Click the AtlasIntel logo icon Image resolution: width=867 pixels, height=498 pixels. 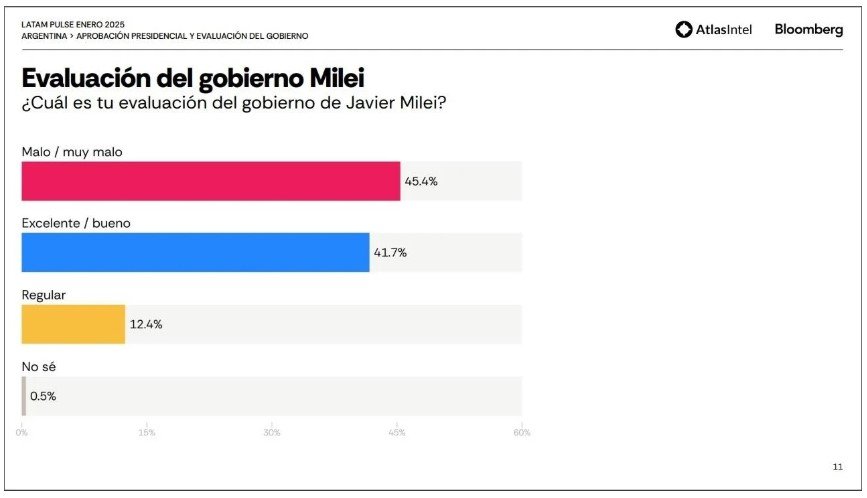coord(684,30)
